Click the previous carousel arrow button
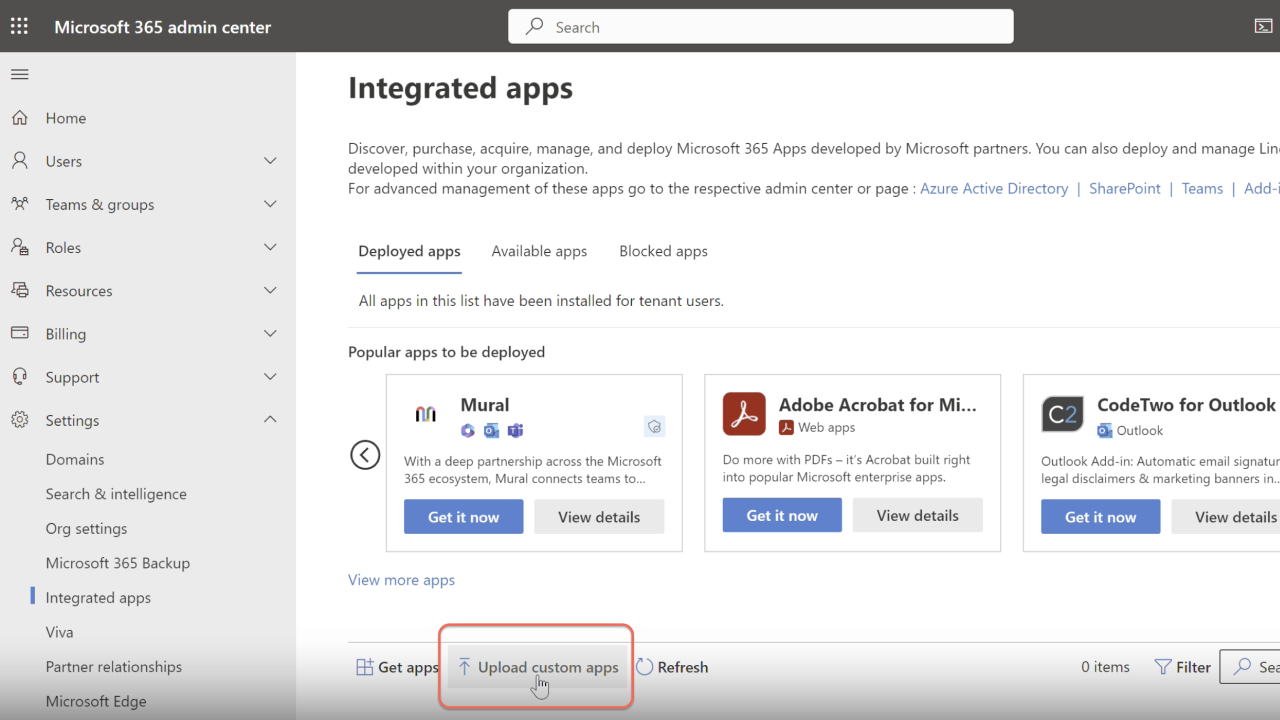 pyautogui.click(x=365, y=455)
